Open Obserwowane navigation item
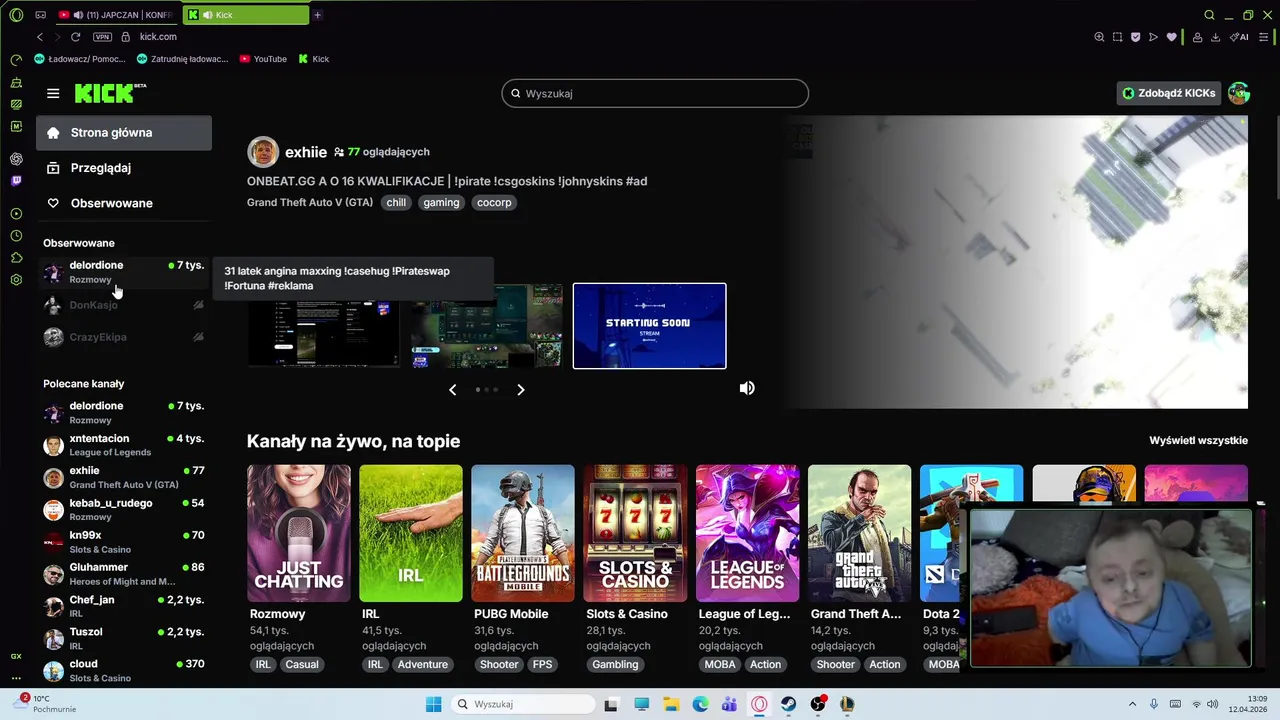Viewport: 1280px width, 720px height. pyautogui.click(x=124, y=203)
